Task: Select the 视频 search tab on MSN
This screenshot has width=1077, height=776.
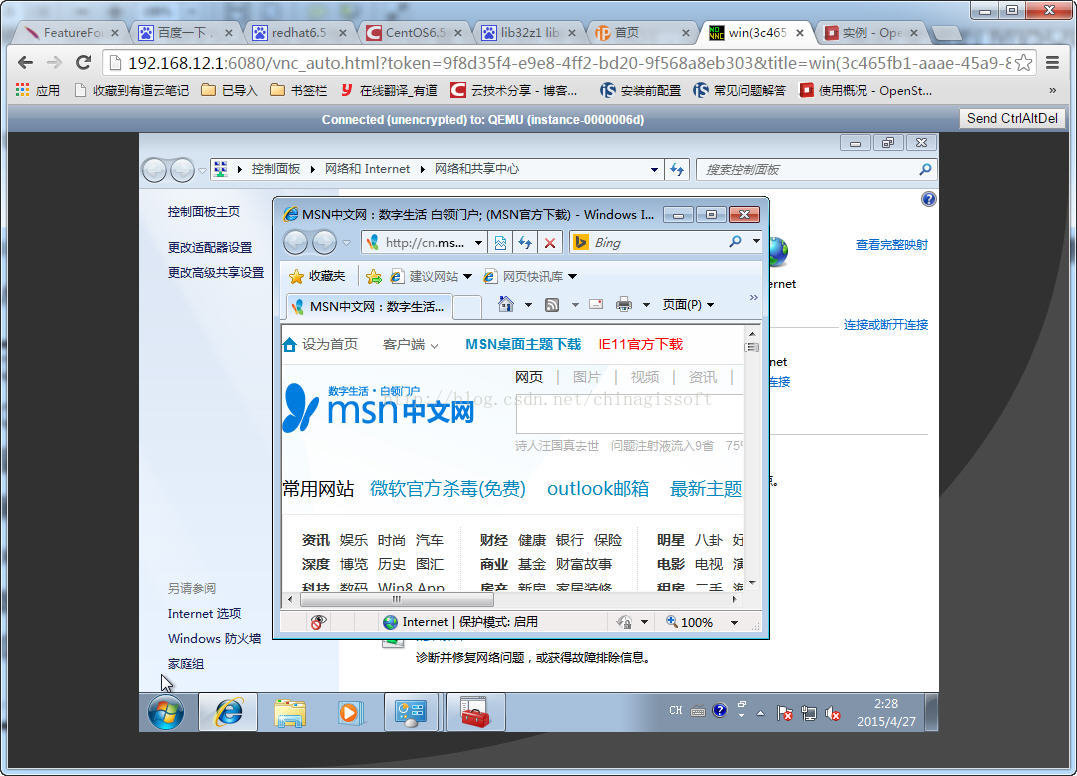Action: click(644, 377)
